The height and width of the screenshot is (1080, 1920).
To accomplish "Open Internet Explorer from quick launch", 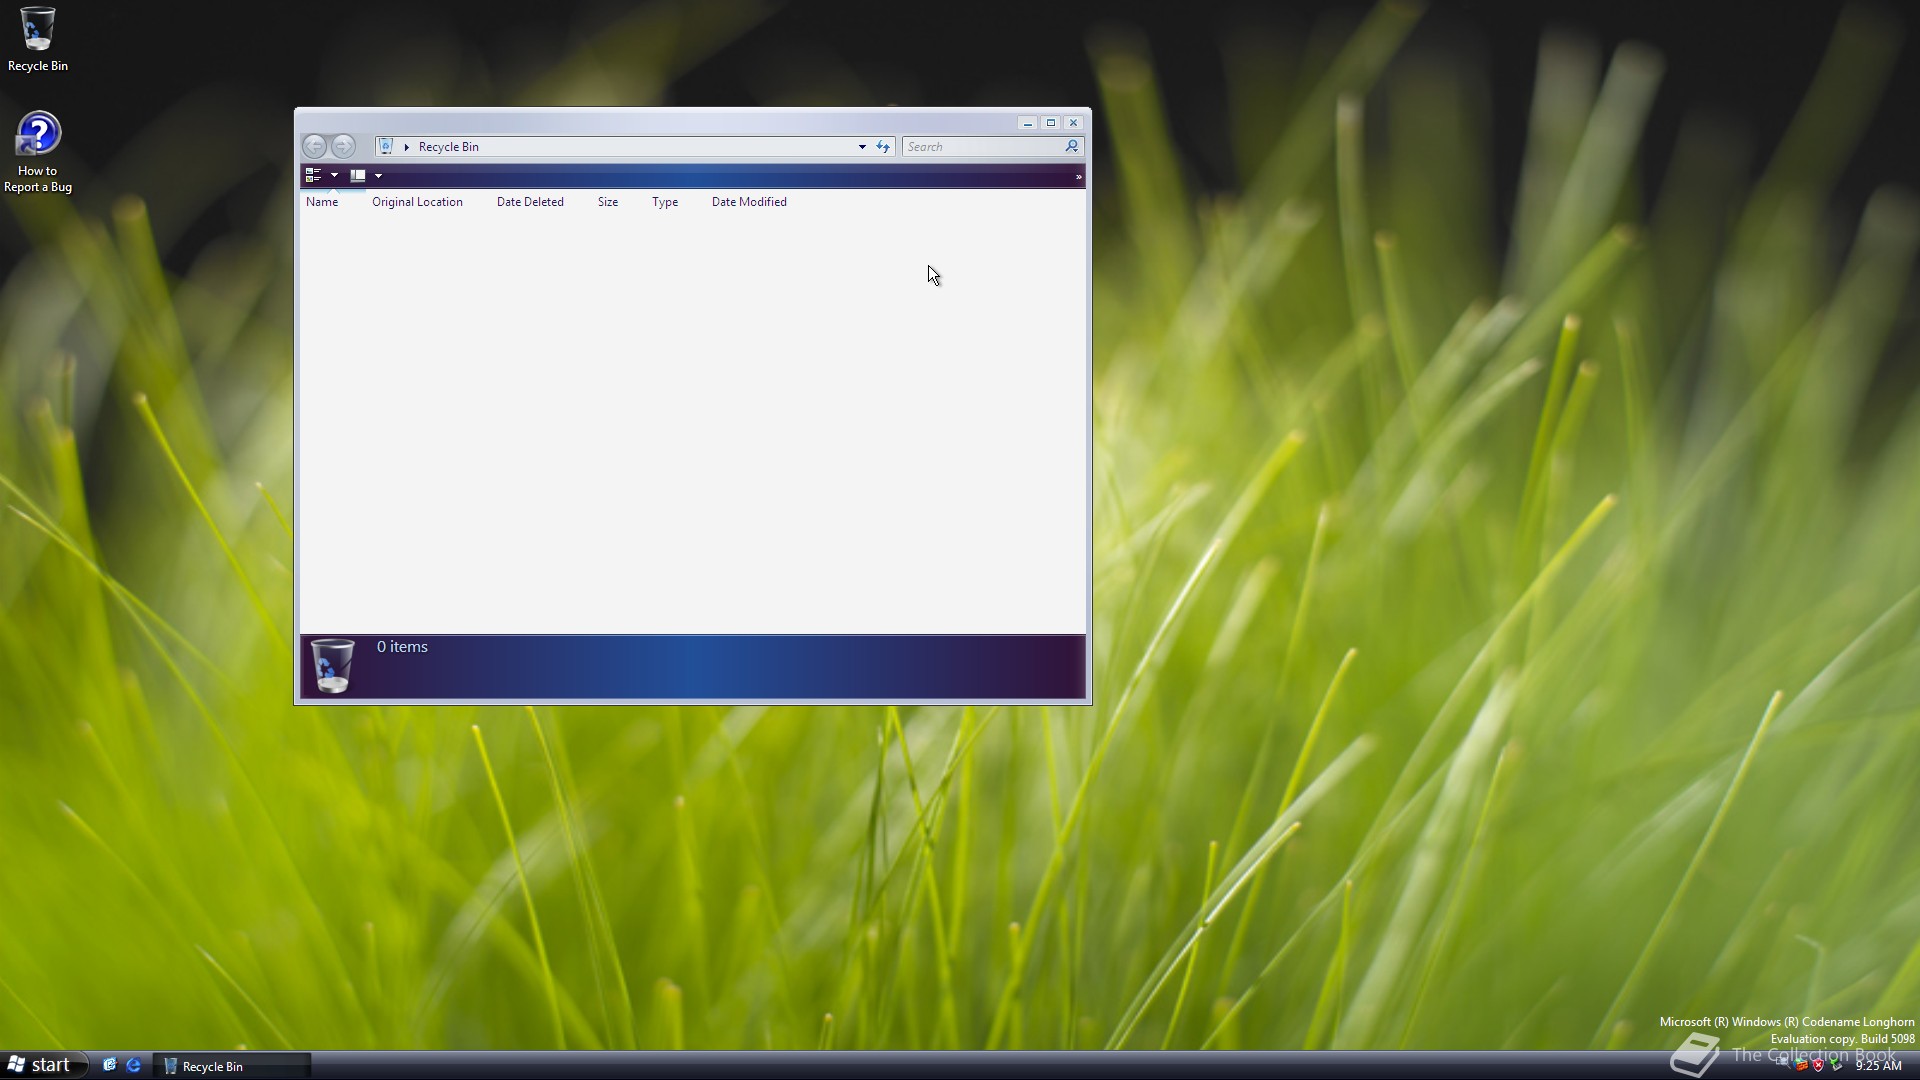I will (133, 1065).
